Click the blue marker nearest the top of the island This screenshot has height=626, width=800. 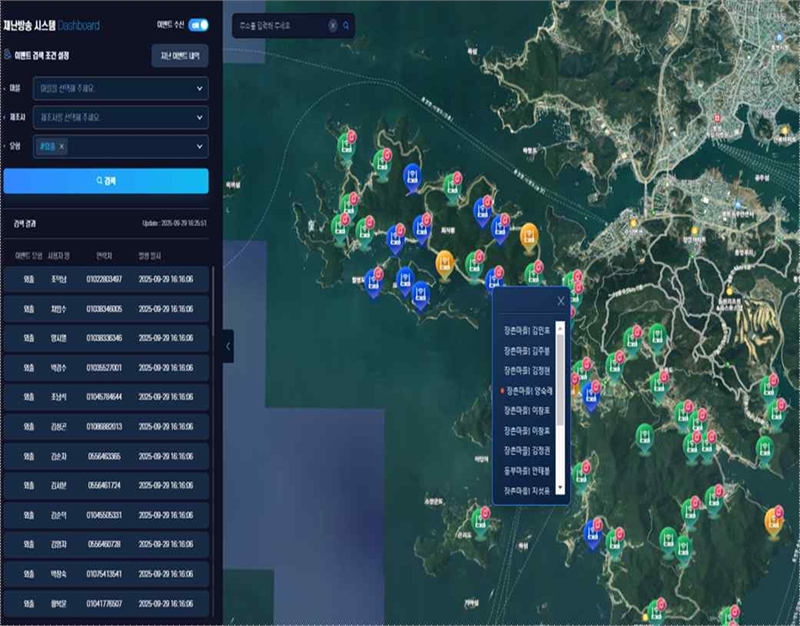pyautogui.click(x=411, y=177)
